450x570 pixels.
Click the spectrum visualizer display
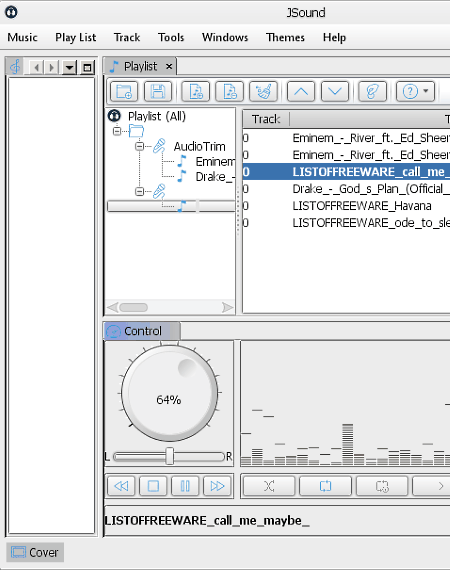pos(345,404)
